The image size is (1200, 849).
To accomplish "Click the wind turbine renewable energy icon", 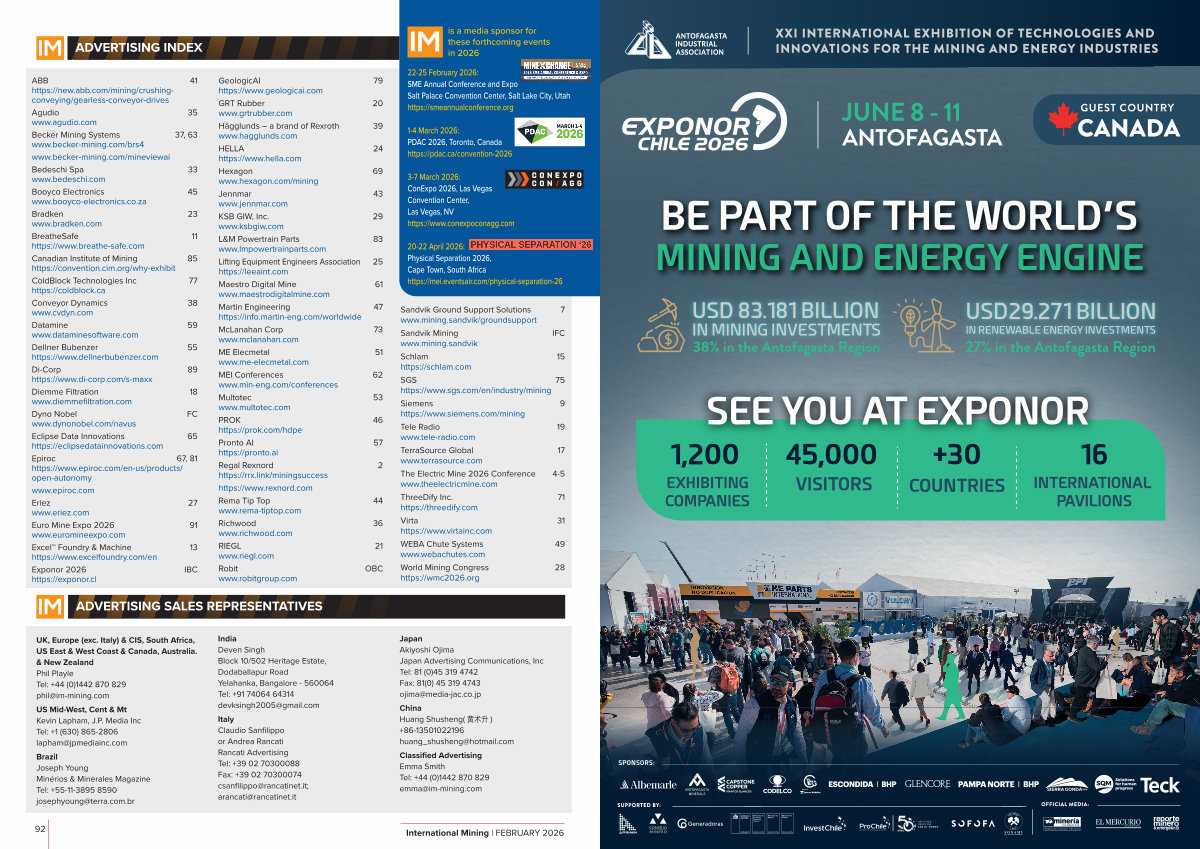I will (925, 326).
